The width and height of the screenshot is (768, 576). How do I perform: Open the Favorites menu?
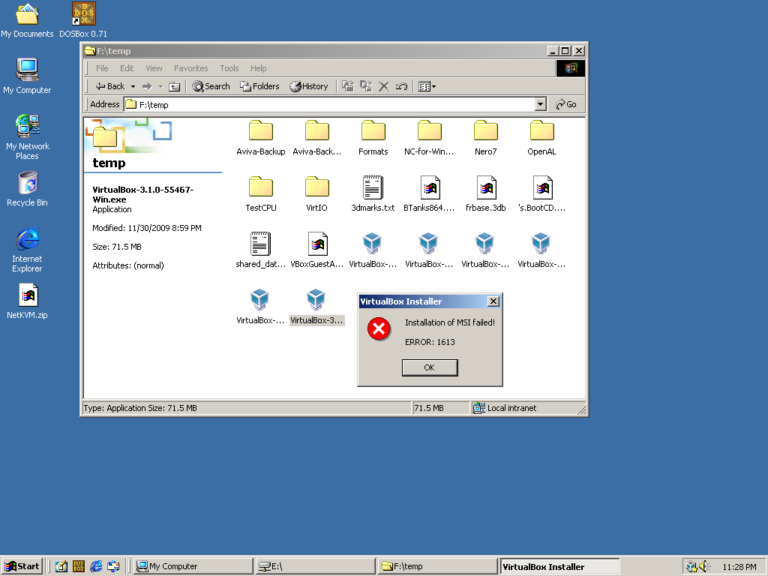tap(191, 68)
